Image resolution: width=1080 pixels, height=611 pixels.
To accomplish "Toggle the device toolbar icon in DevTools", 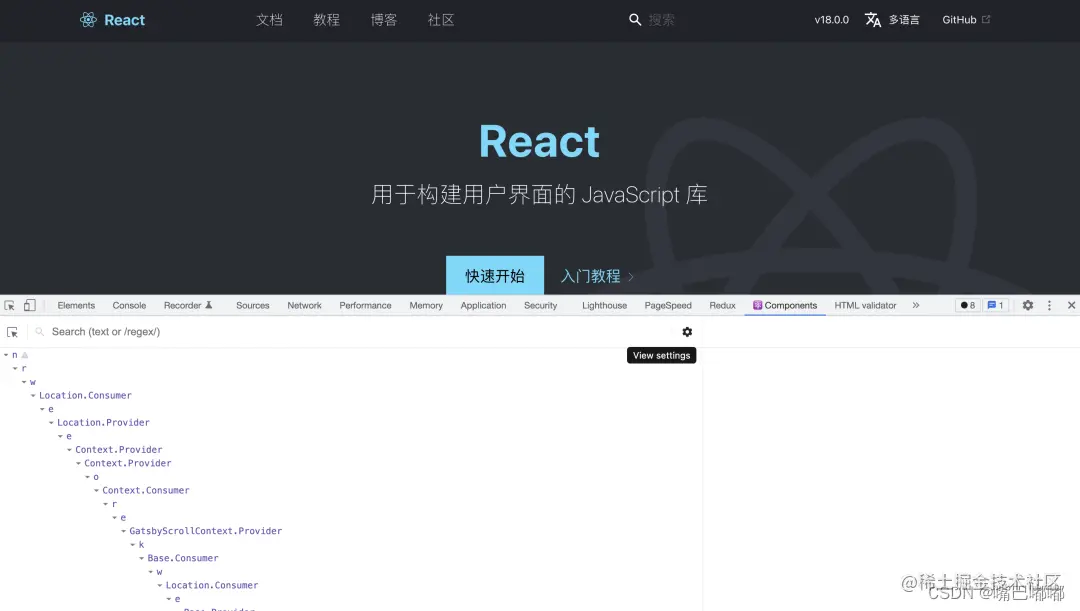I will [x=30, y=305].
